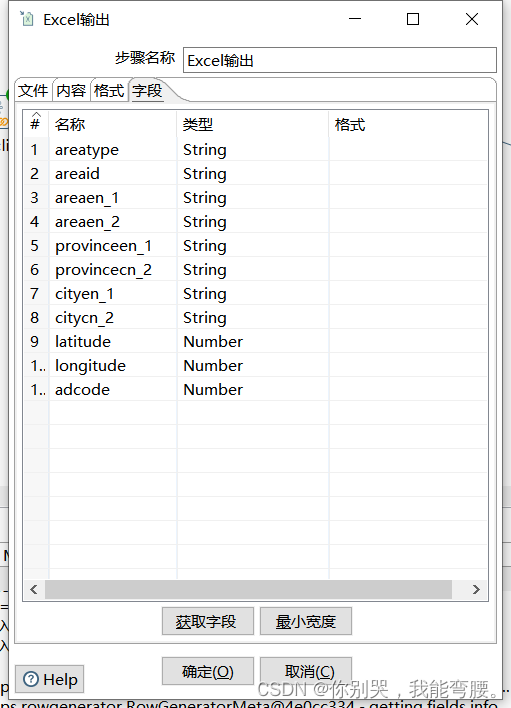The image size is (511, 708).
Task: Click the Help question mark icon
Action: 31,679
